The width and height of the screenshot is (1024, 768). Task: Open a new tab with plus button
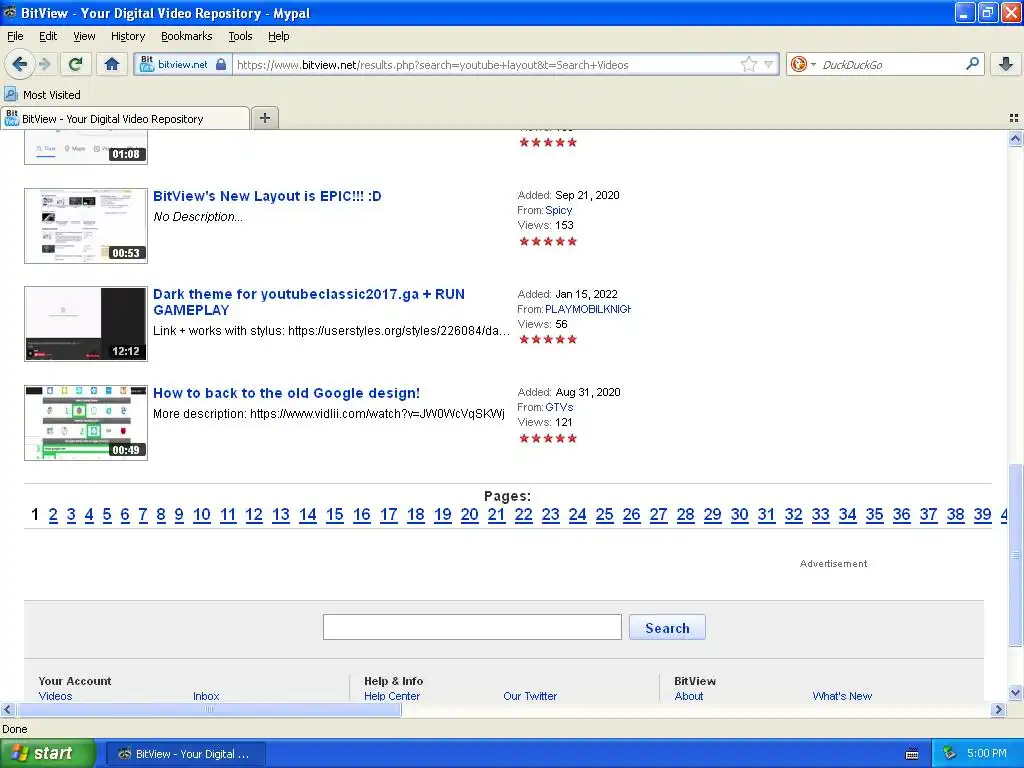tap(264, 118)
